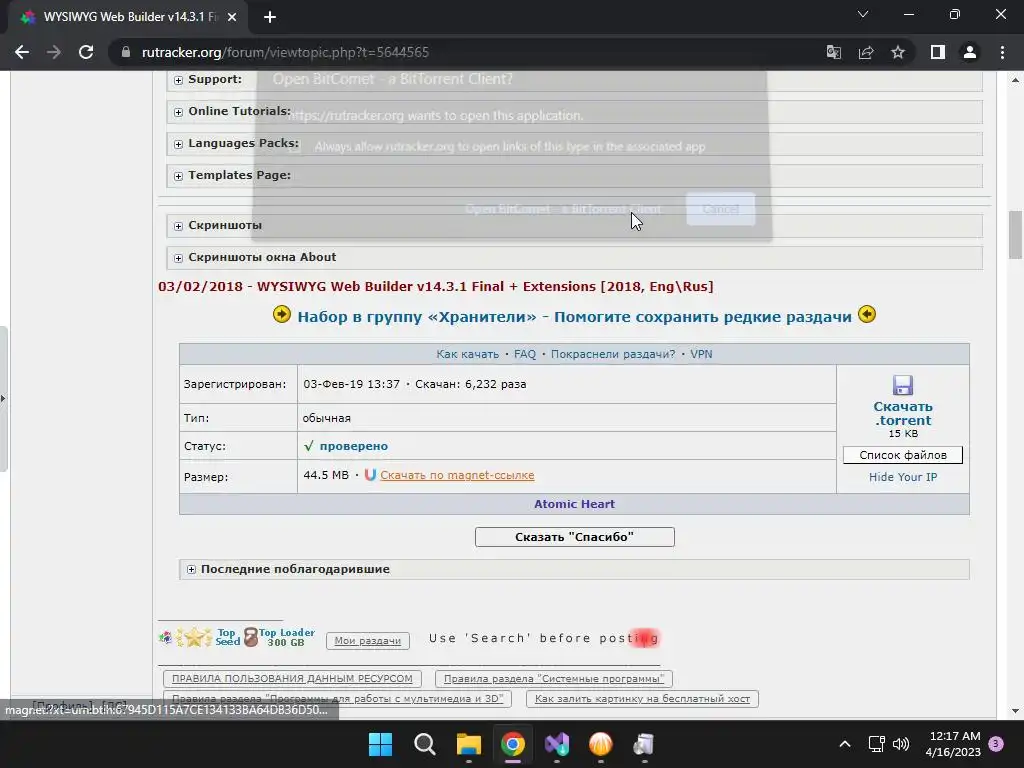Open Правила раздела "Системные программы" link
1024x768 pixels.
point(554,679)
